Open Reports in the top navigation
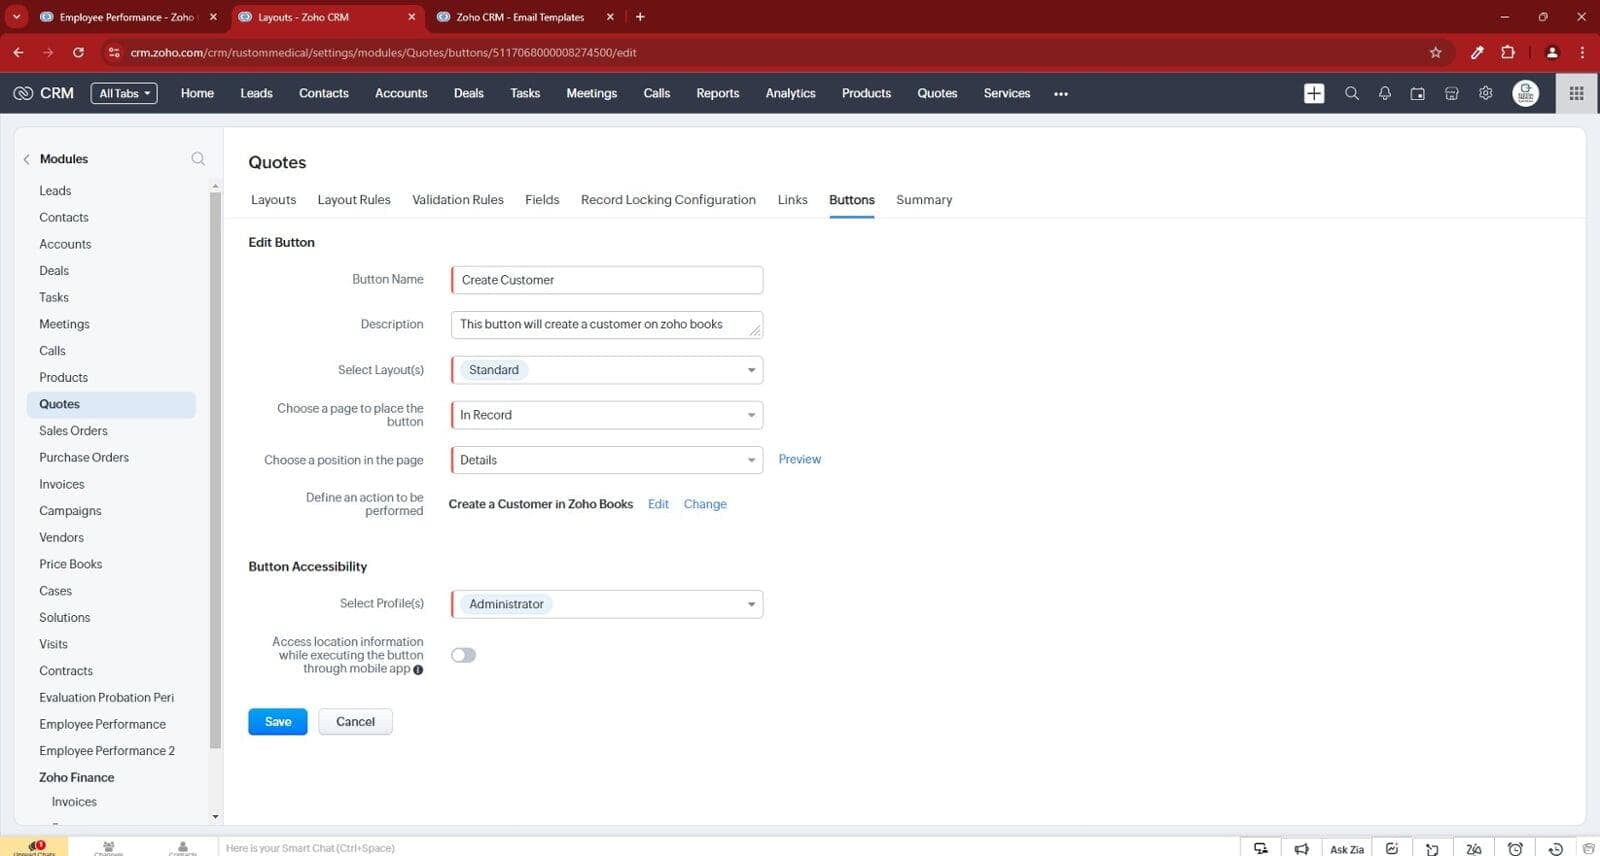 coord(718,93)
